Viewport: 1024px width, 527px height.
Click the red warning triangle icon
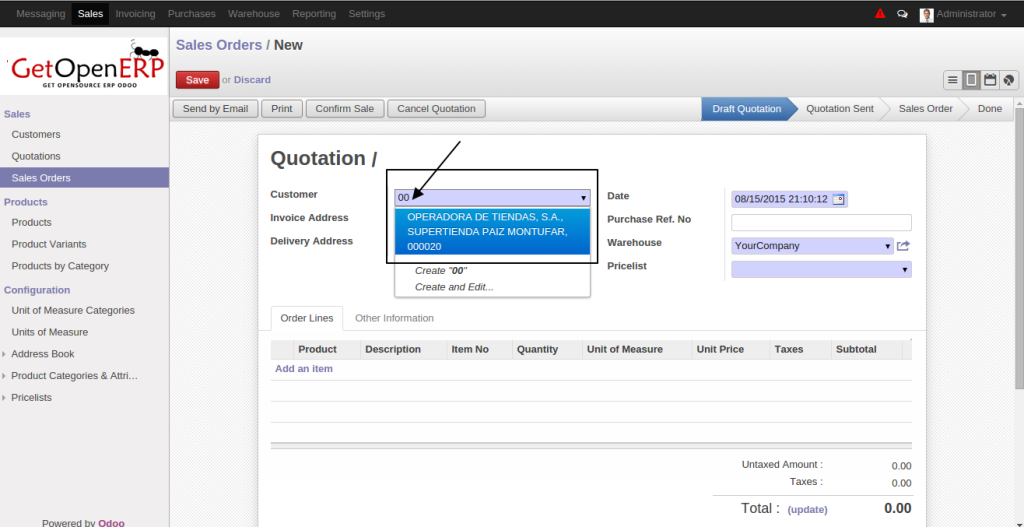880,14
